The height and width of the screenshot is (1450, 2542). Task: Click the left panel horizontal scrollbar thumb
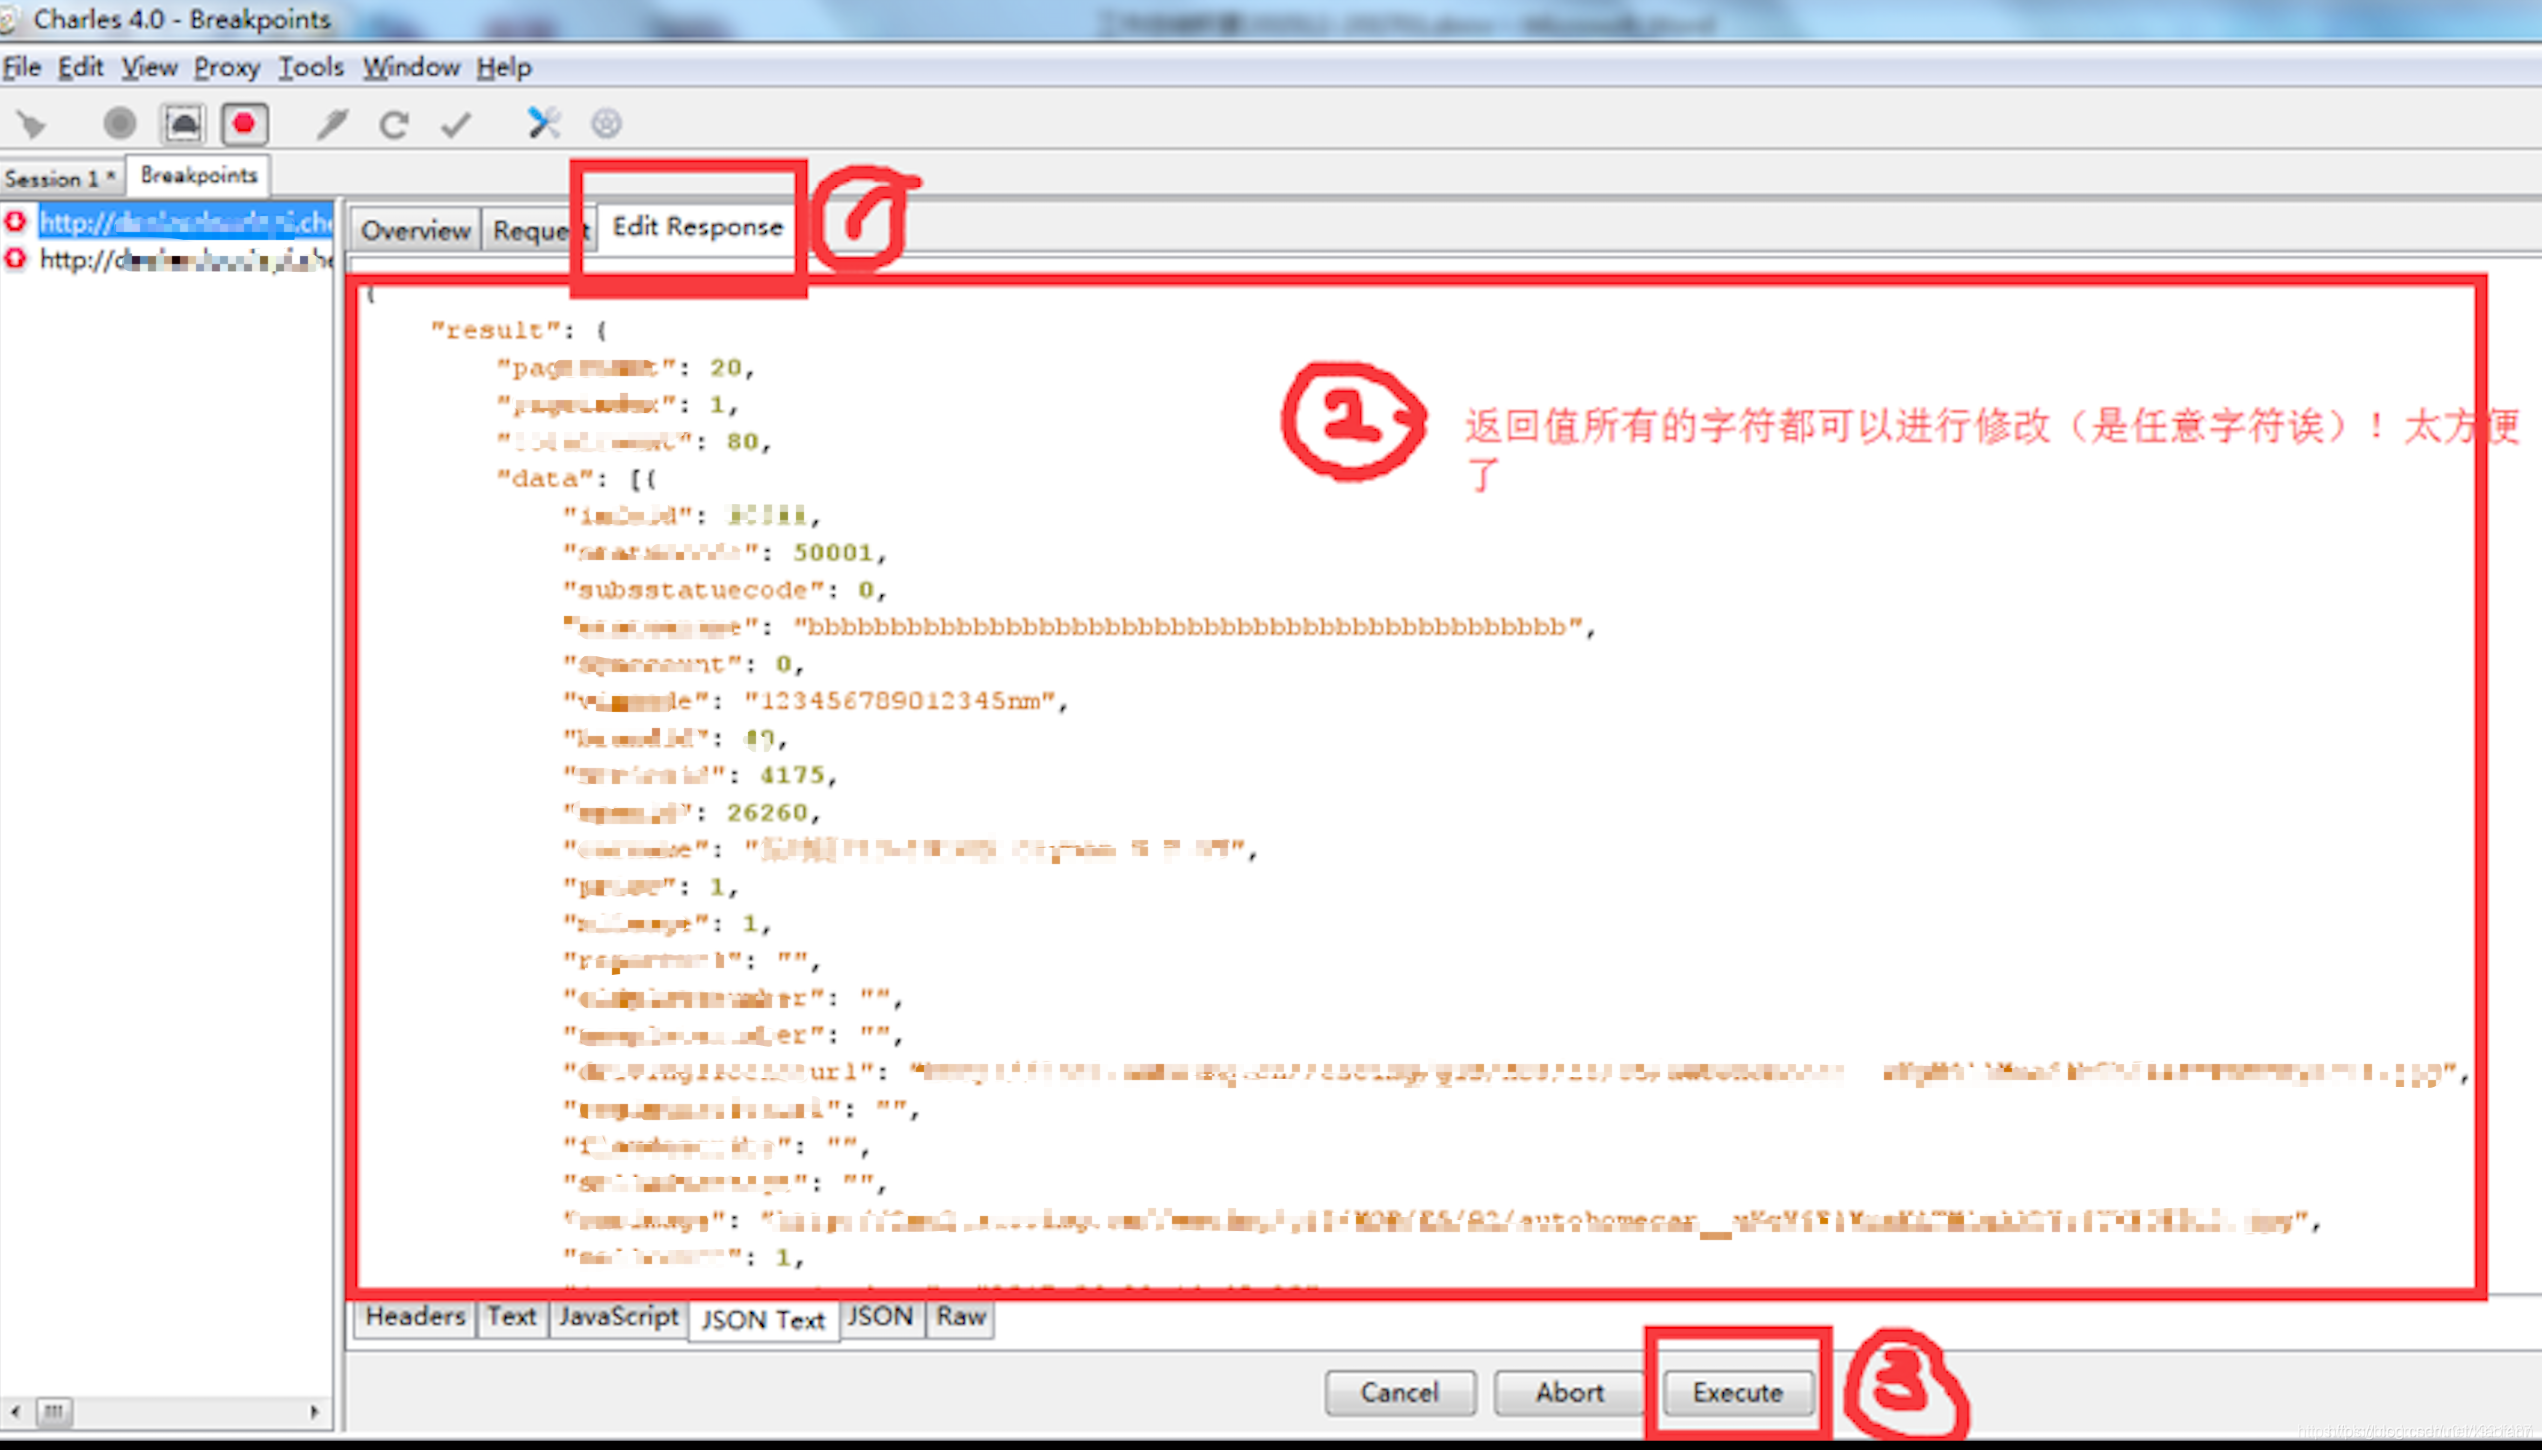click(x=54, y=1411)
